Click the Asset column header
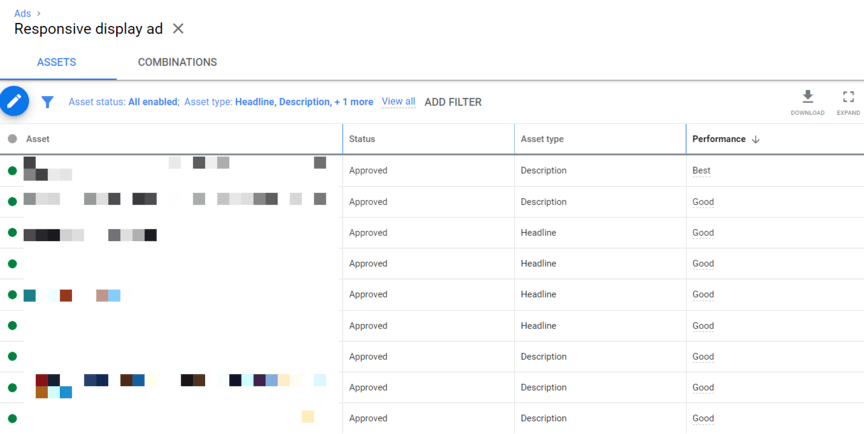This screenshot has width=864, height=434. coord(38,139)
